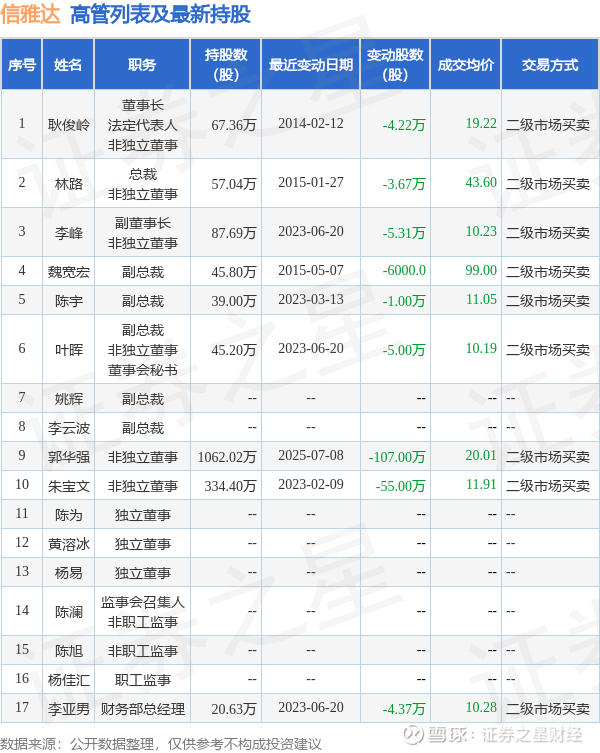Image resolution: width=600 pixels, height=753 pixels.
Task: Click the change value -3.67万
Action: 404,183
